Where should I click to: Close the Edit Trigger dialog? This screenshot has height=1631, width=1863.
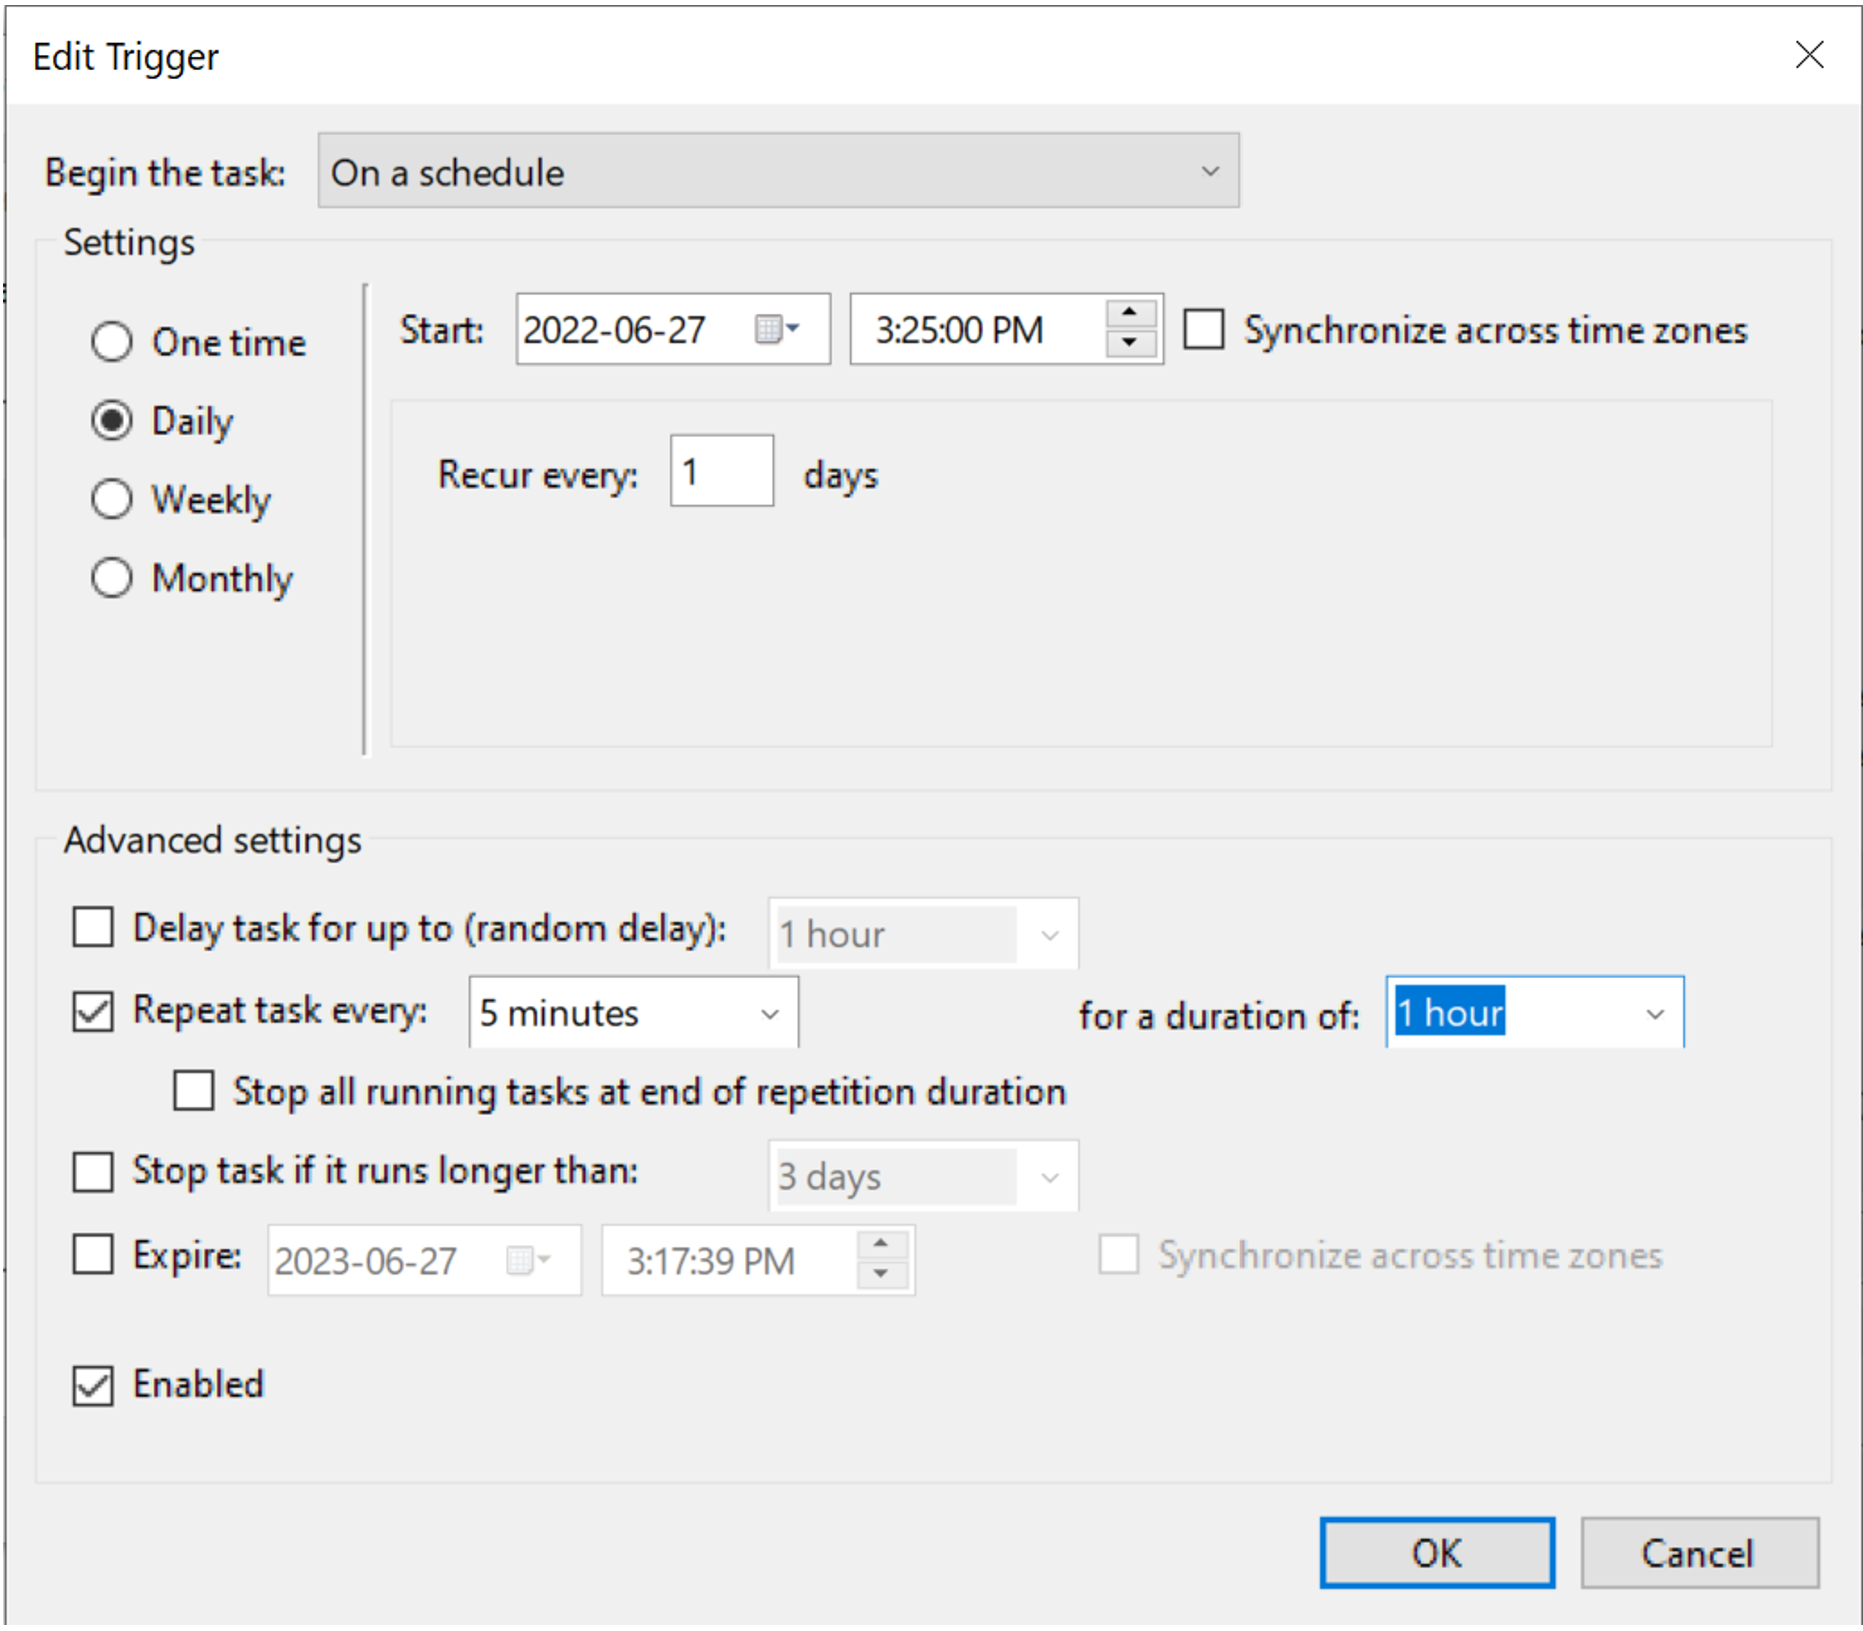[x=1808, y=55]
